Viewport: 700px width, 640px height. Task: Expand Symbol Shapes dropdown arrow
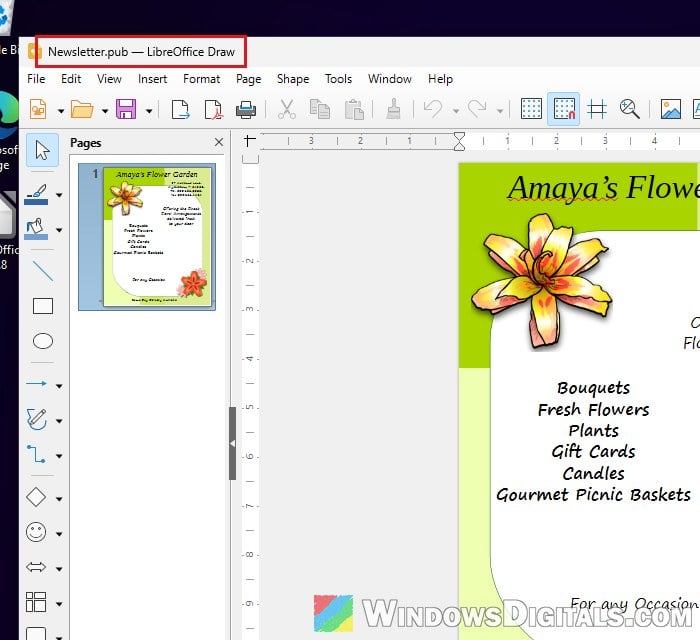click(x=59, y=534)
